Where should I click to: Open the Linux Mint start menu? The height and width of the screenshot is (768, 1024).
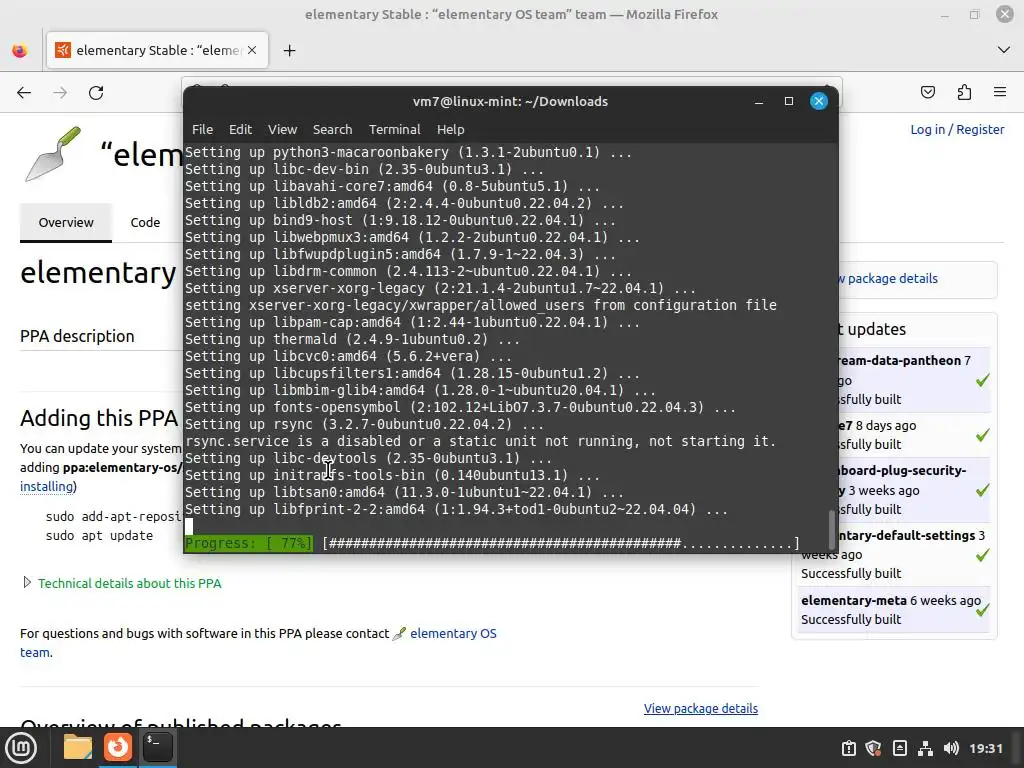coord(22,748)
